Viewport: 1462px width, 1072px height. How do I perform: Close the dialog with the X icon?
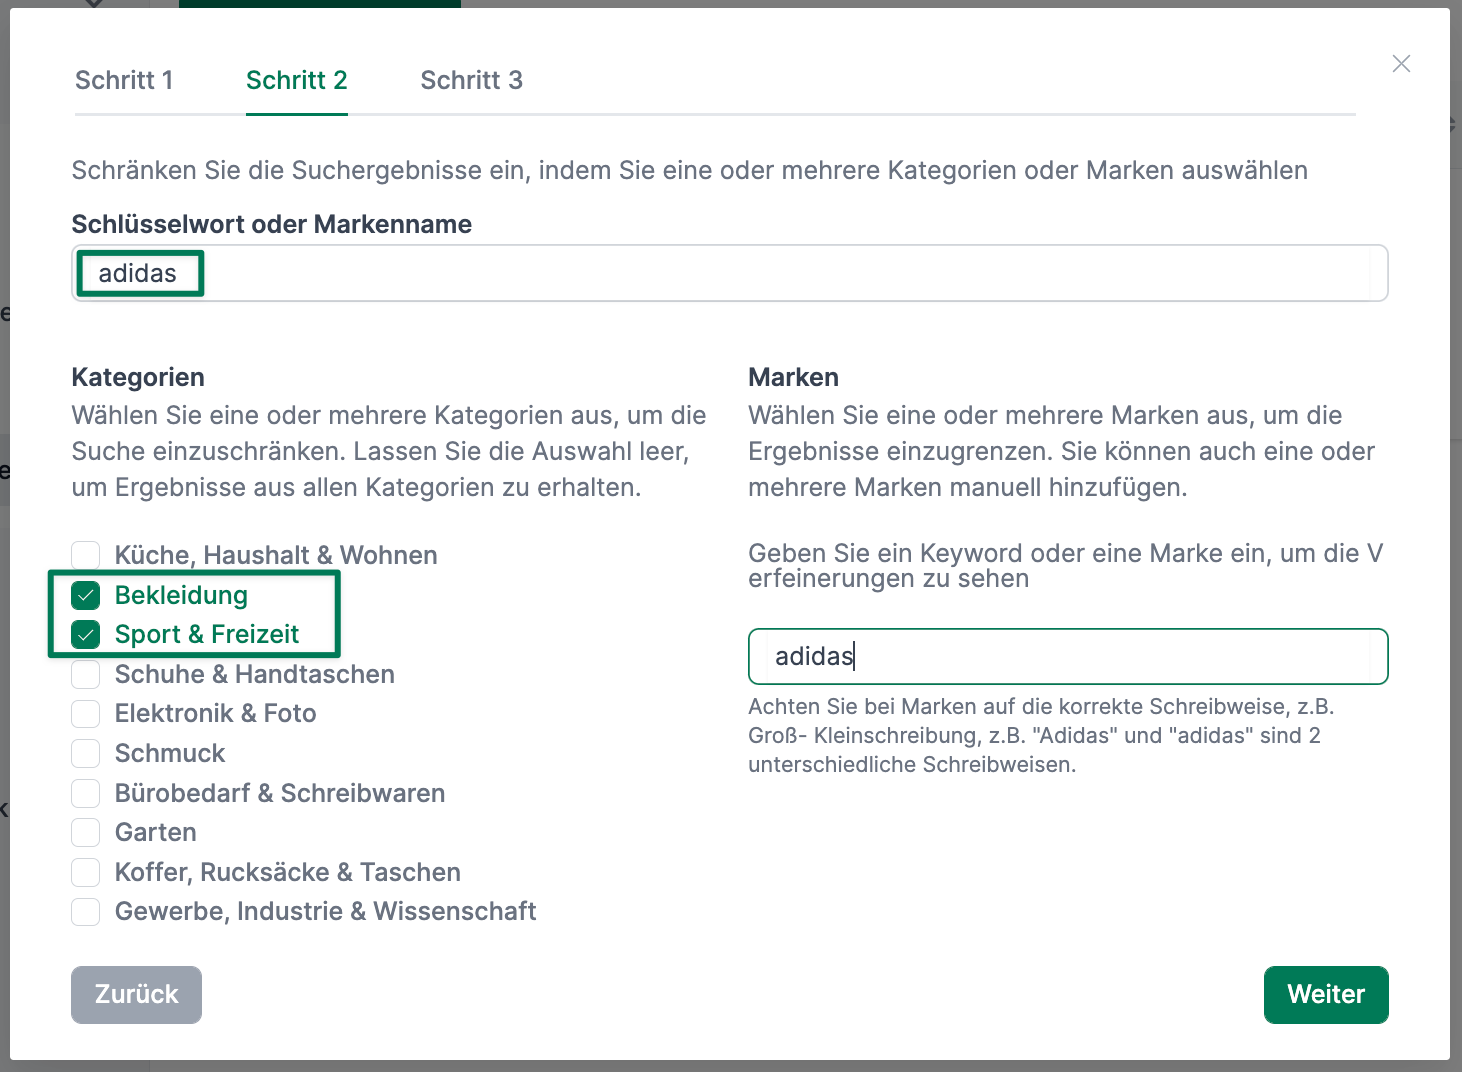(1401, 64)
